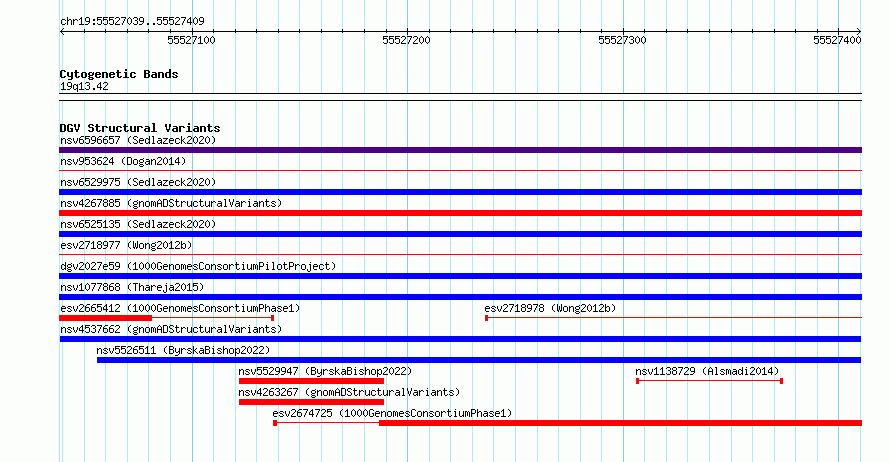
Task: Select the red nsv4267885 variant bar
Action: [460, 213]
